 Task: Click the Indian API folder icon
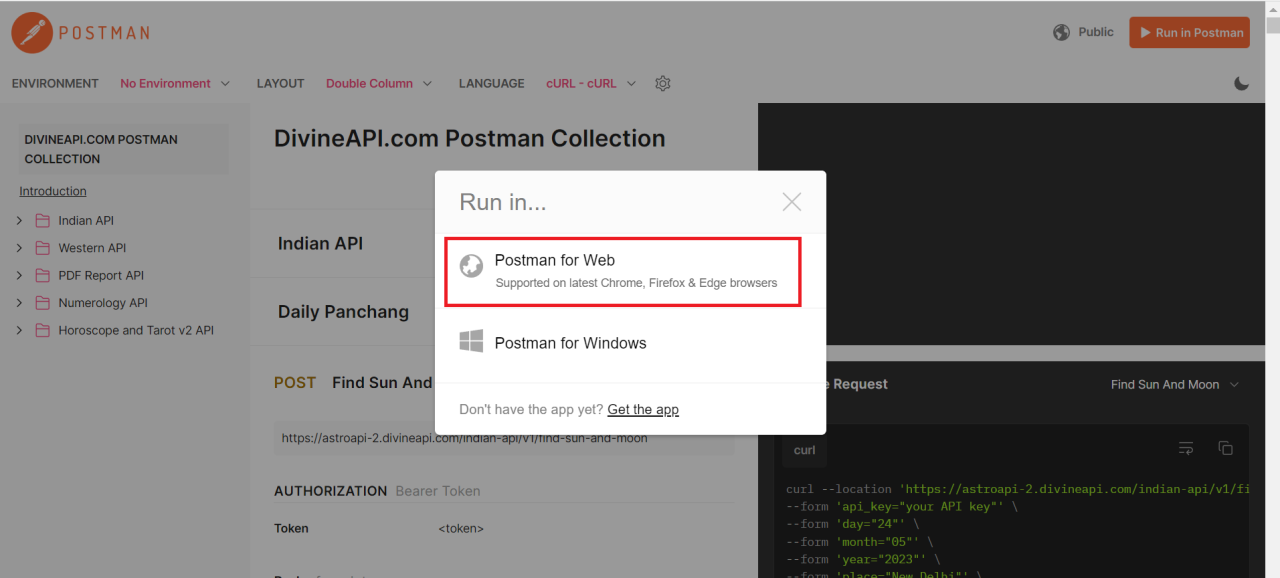tap(42, 220)
